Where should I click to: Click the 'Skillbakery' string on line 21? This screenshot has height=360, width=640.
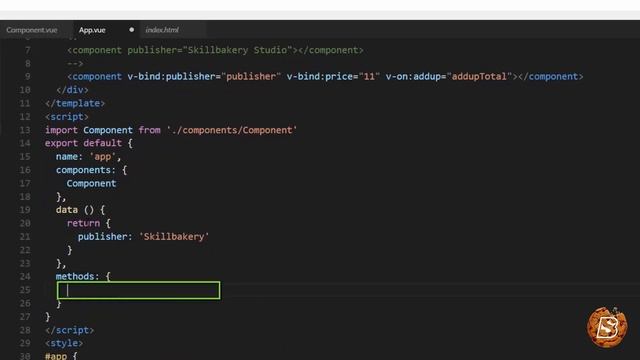click(x=174, y=237)
